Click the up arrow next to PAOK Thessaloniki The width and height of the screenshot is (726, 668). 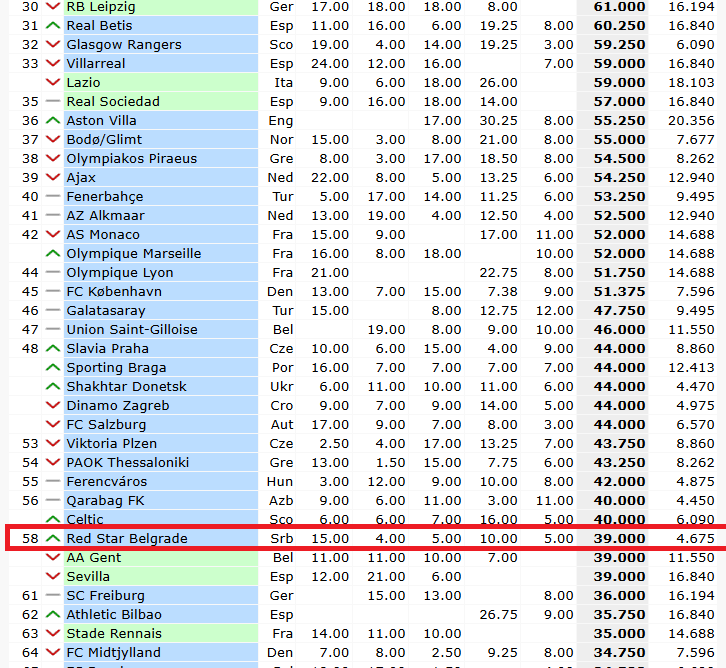(53, 463)
